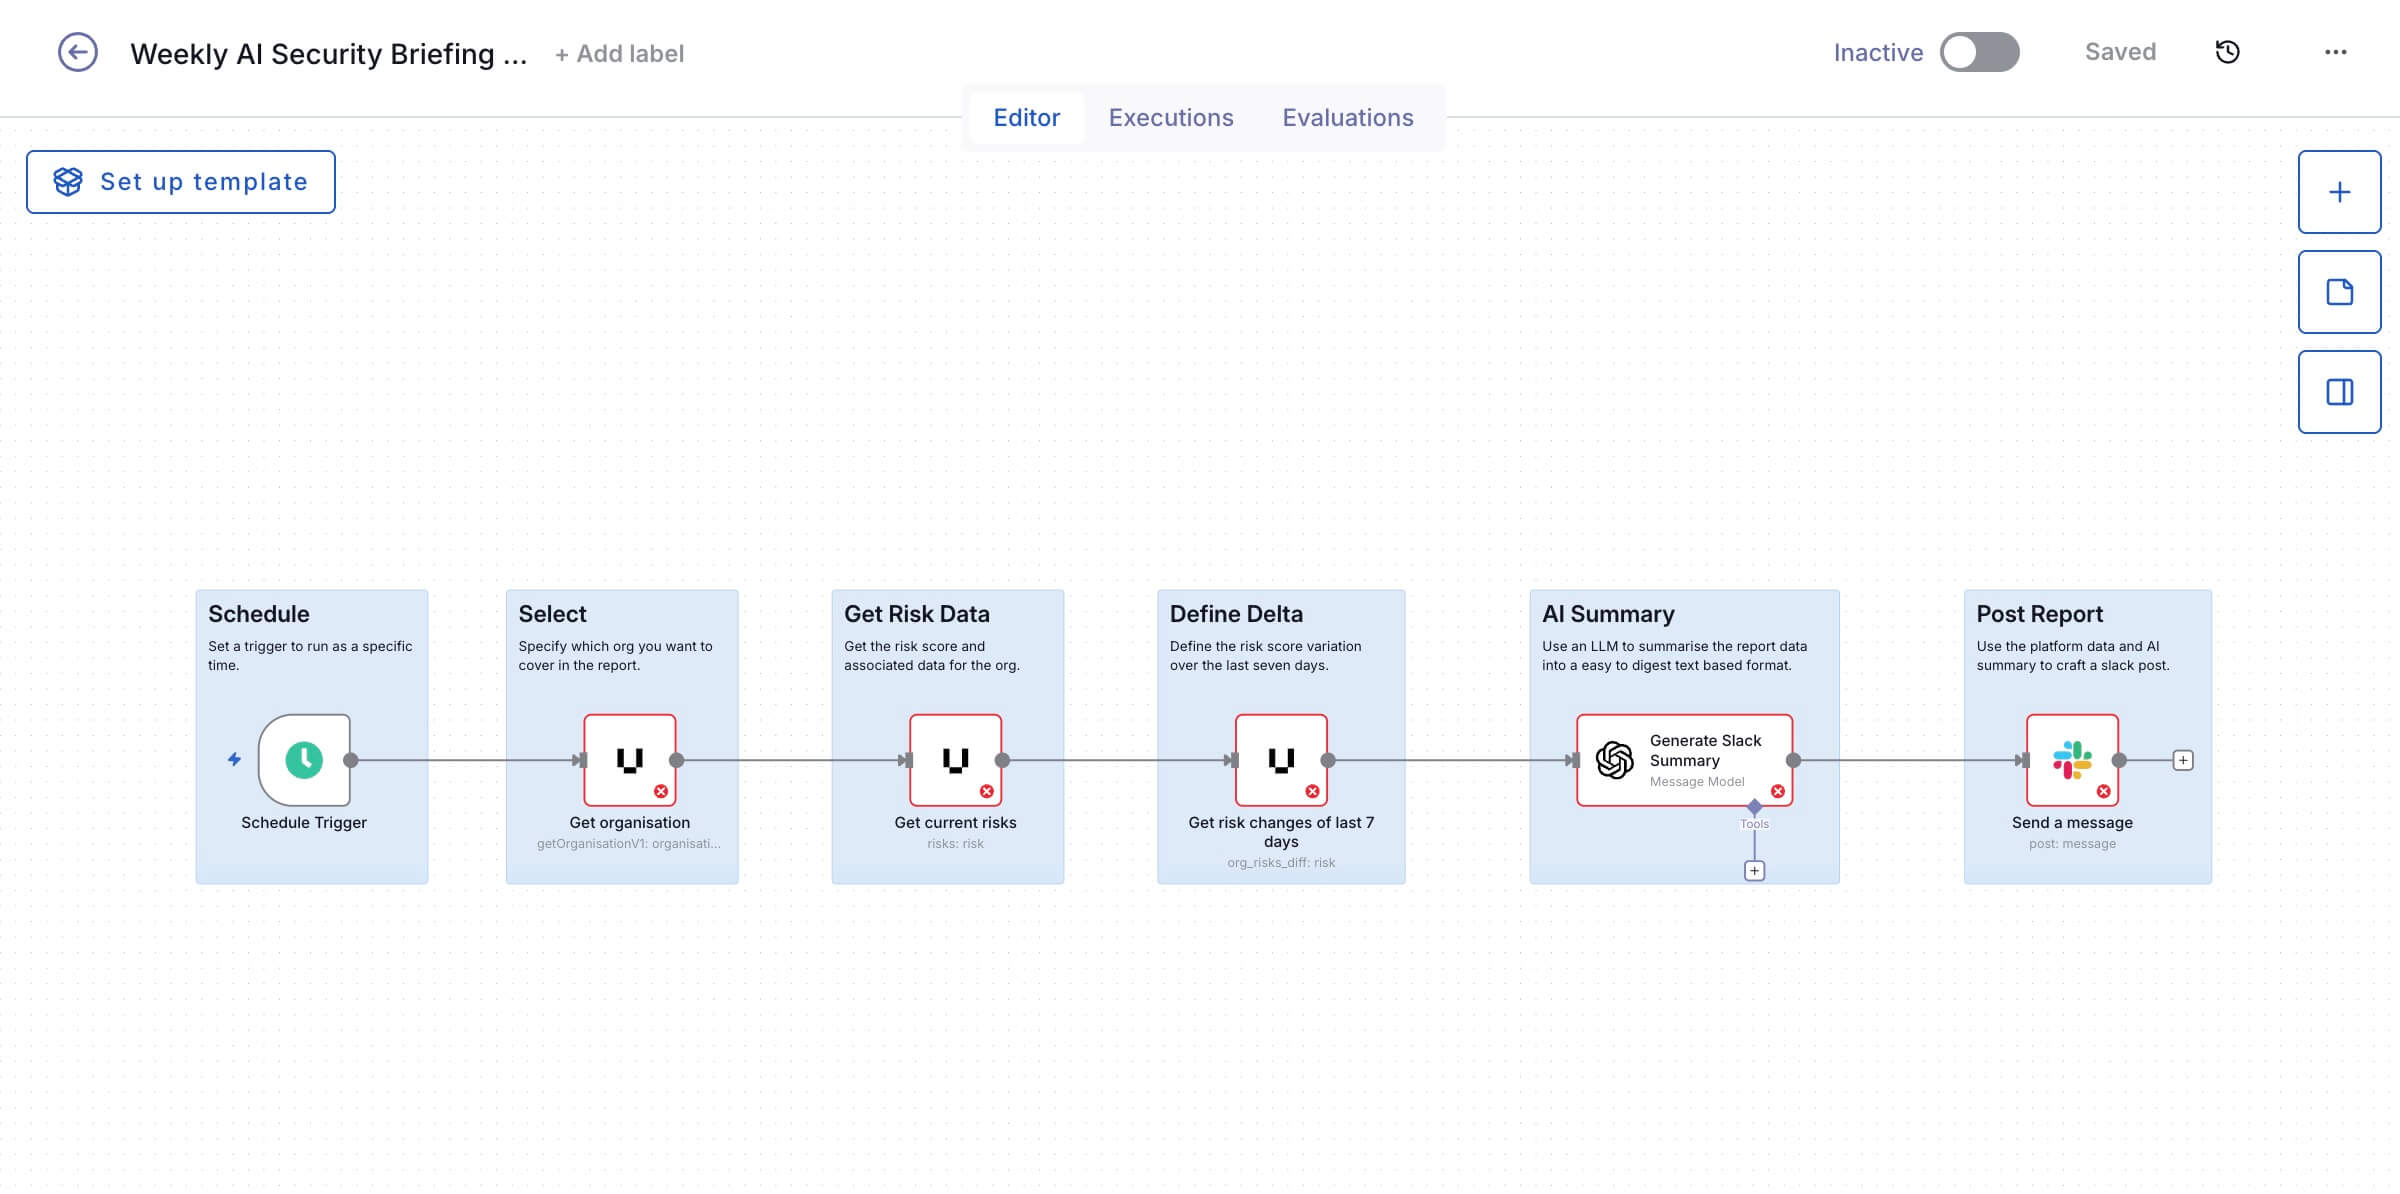Click plus under Tools on Message Model

click(1753, 870)
